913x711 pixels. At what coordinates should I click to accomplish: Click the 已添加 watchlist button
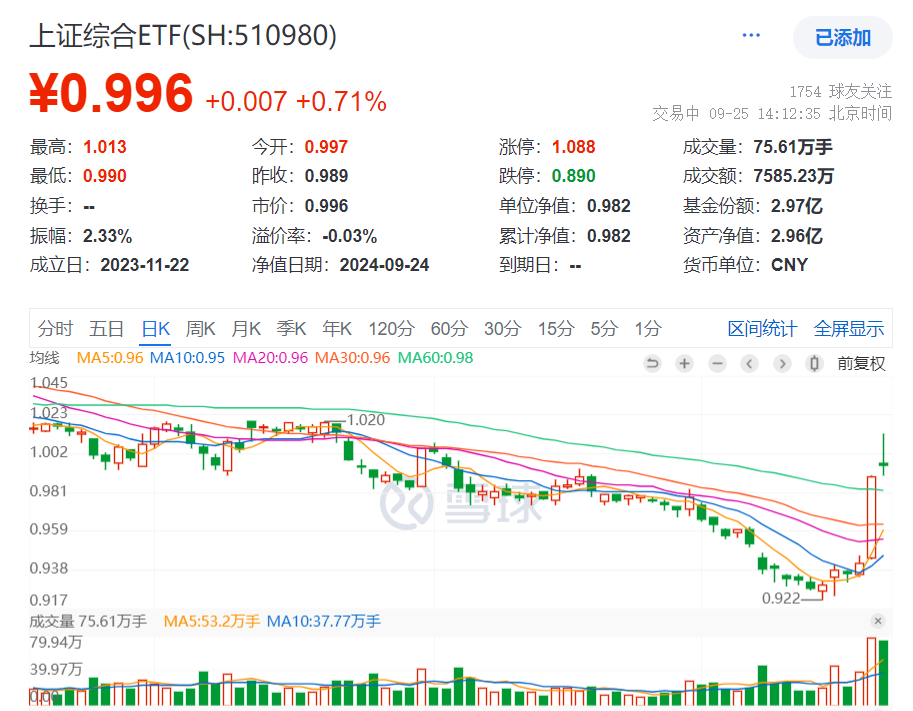tap(843, 38)
